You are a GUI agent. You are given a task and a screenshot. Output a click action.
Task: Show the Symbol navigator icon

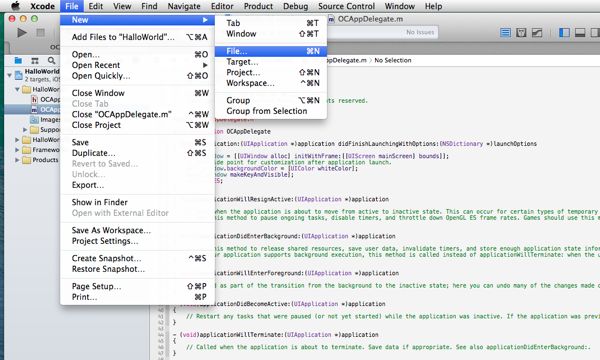coord(35,60)
